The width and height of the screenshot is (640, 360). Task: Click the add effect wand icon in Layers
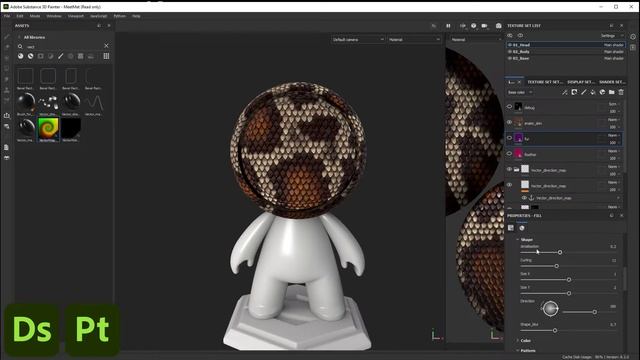point(565,92)
